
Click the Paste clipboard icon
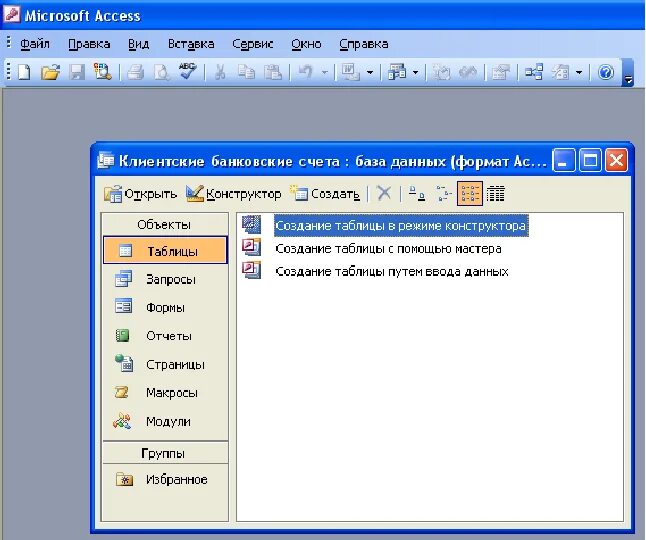coord(273,72)
